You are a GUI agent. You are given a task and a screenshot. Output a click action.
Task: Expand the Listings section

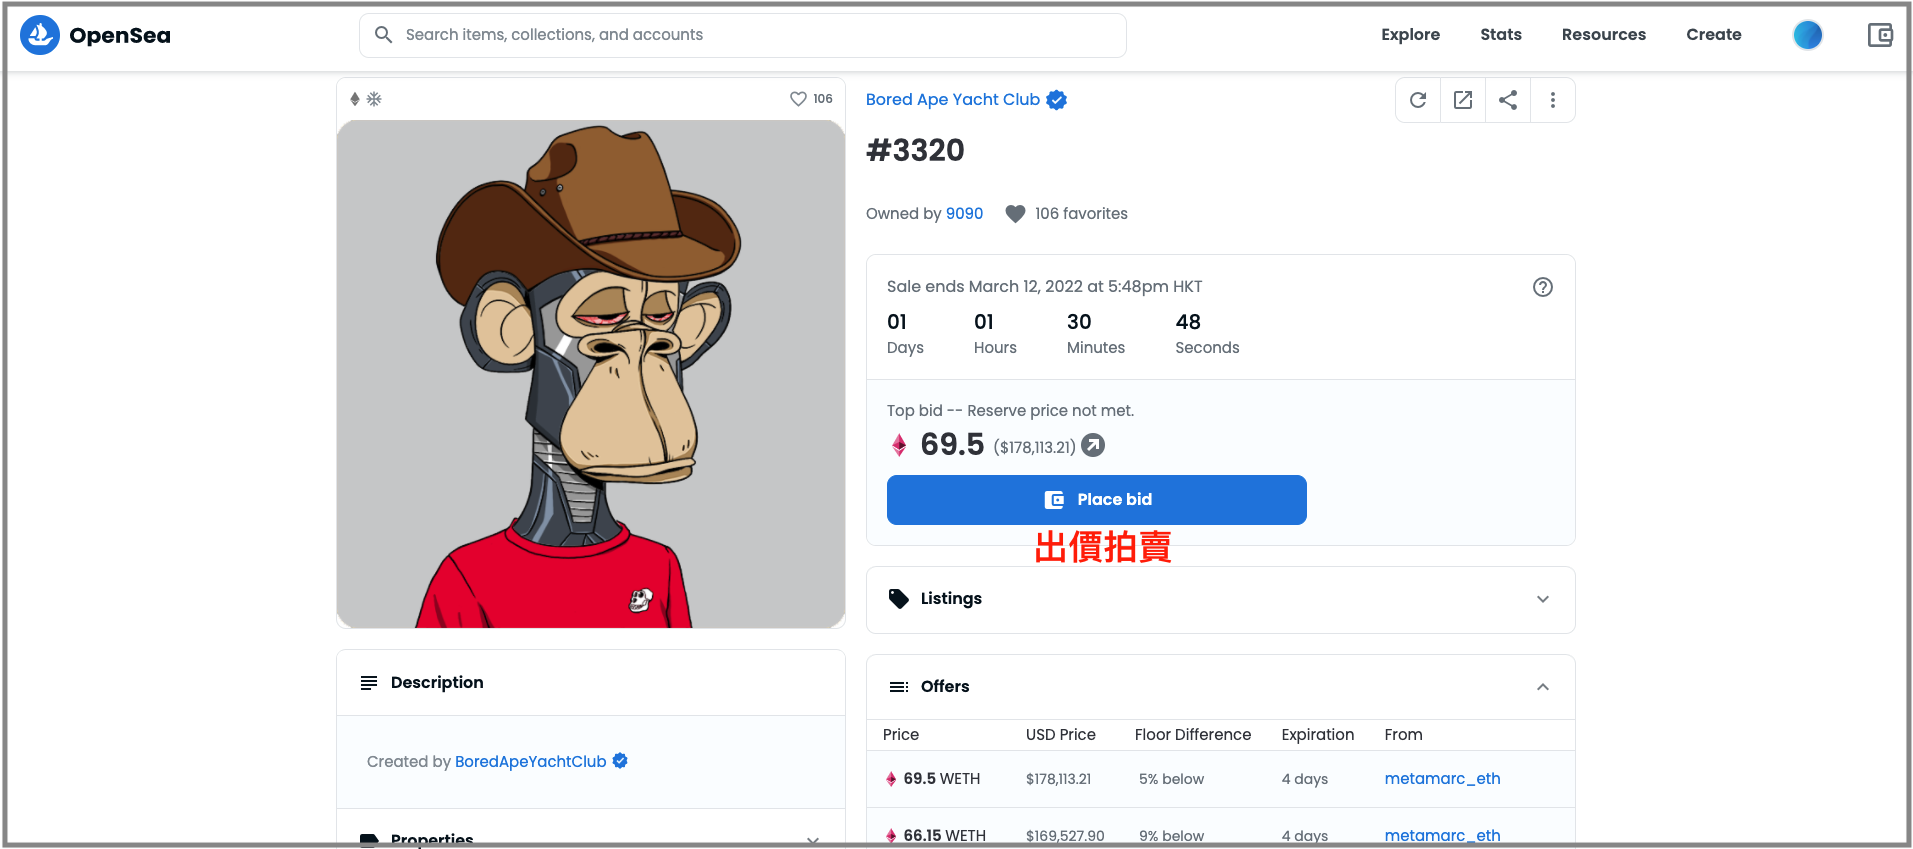coord(1220,599)
